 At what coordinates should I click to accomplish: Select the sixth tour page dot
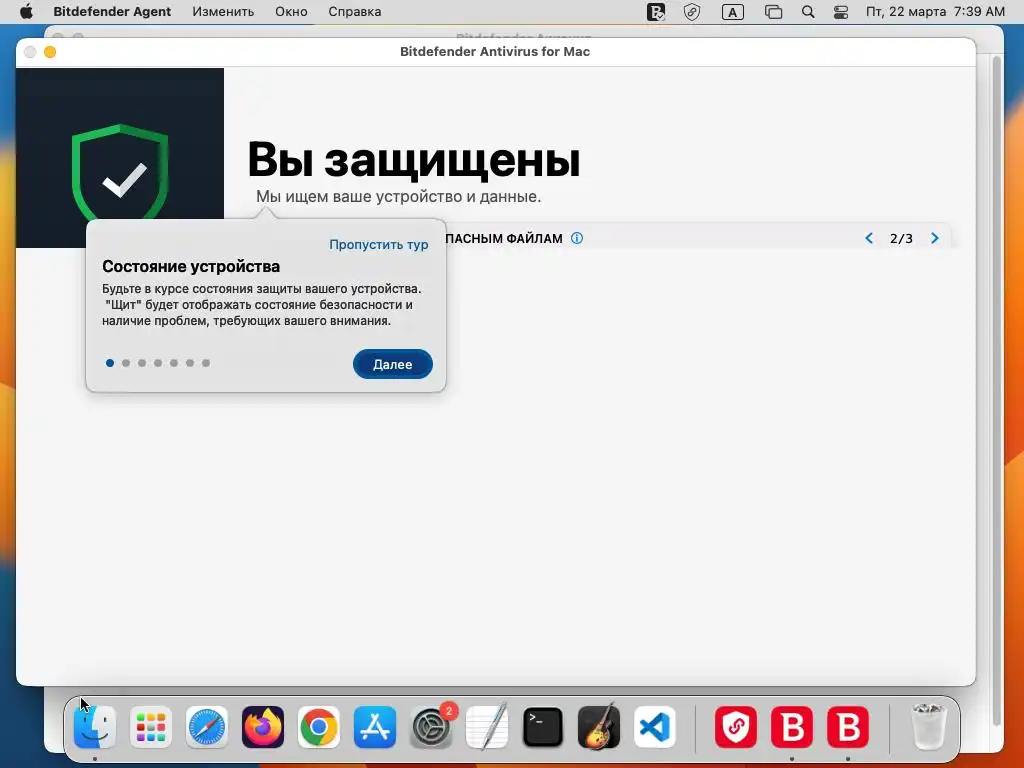coord(190,363)
